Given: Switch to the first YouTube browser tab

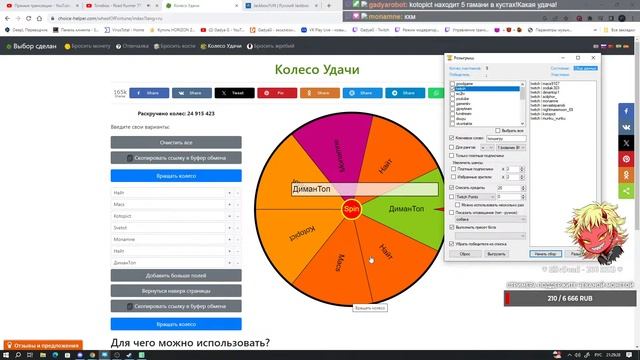Looking at the screenshot, I should coord(42,6).
